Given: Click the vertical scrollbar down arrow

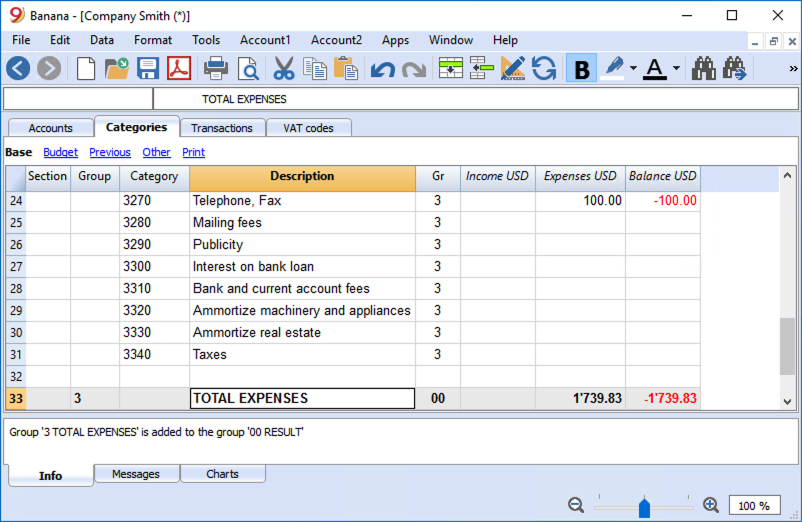Looking at the screenshot, I should pyautogui.click(x=787, y=402).
